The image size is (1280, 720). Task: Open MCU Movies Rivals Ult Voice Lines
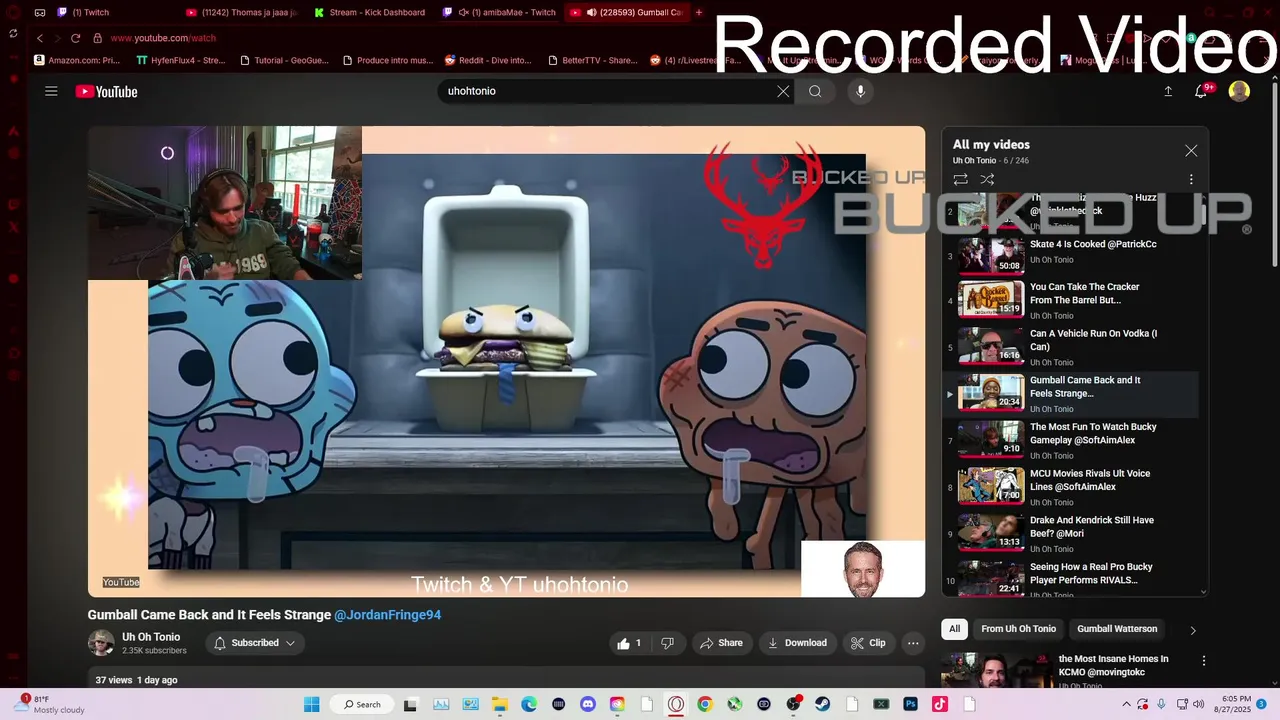tap(1070, 487)
